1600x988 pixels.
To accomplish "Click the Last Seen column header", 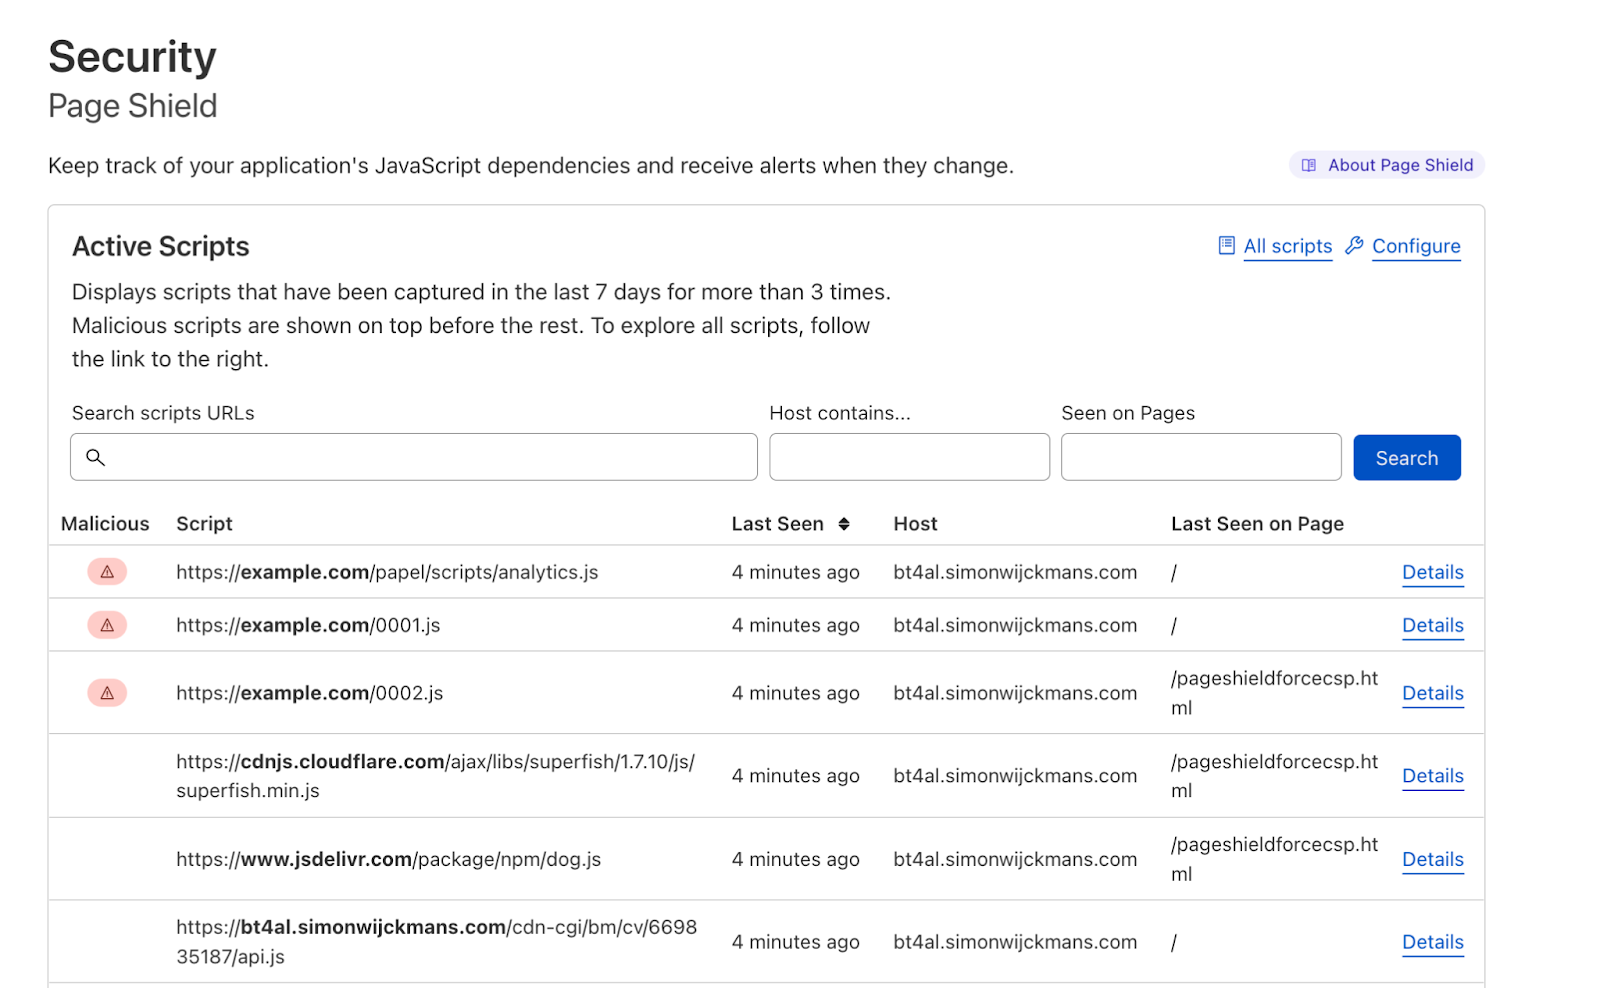I will (777, 524).
